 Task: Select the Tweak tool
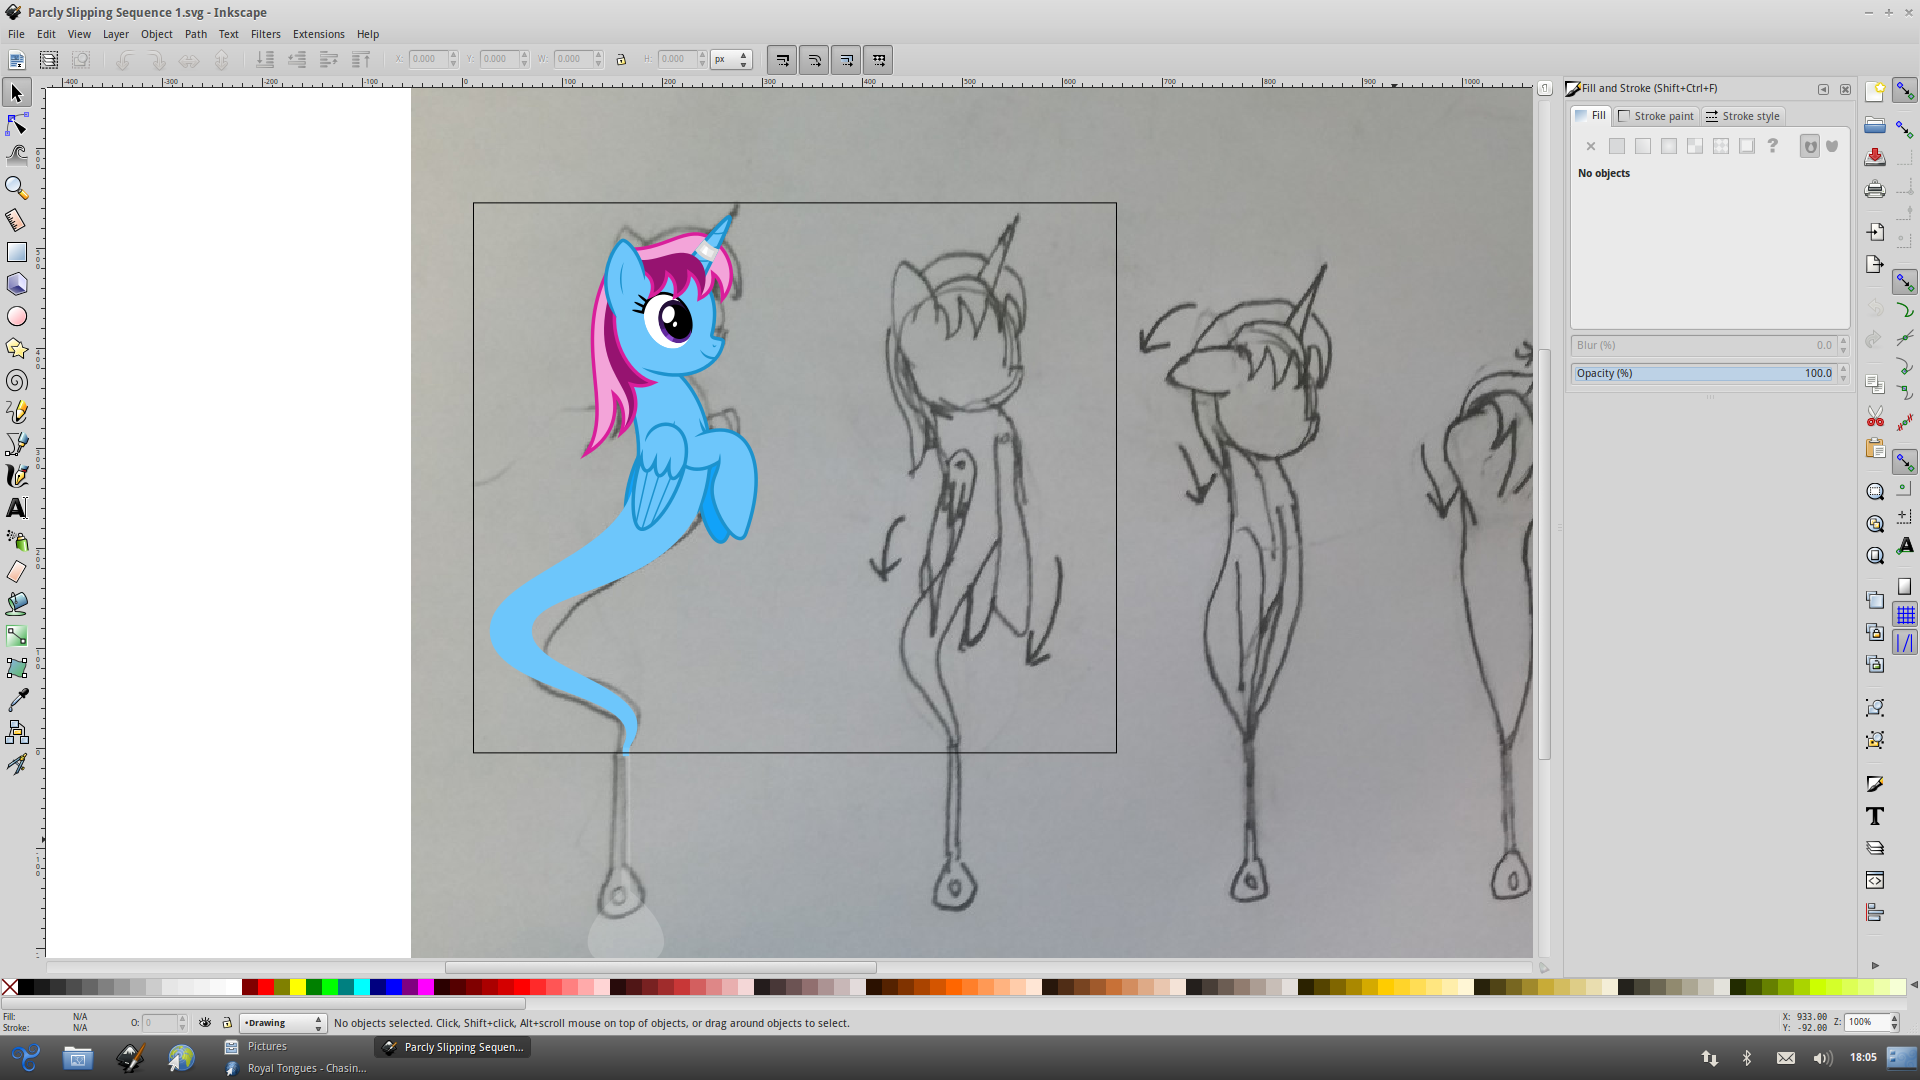pyautogui.click(x=17, y=156)
